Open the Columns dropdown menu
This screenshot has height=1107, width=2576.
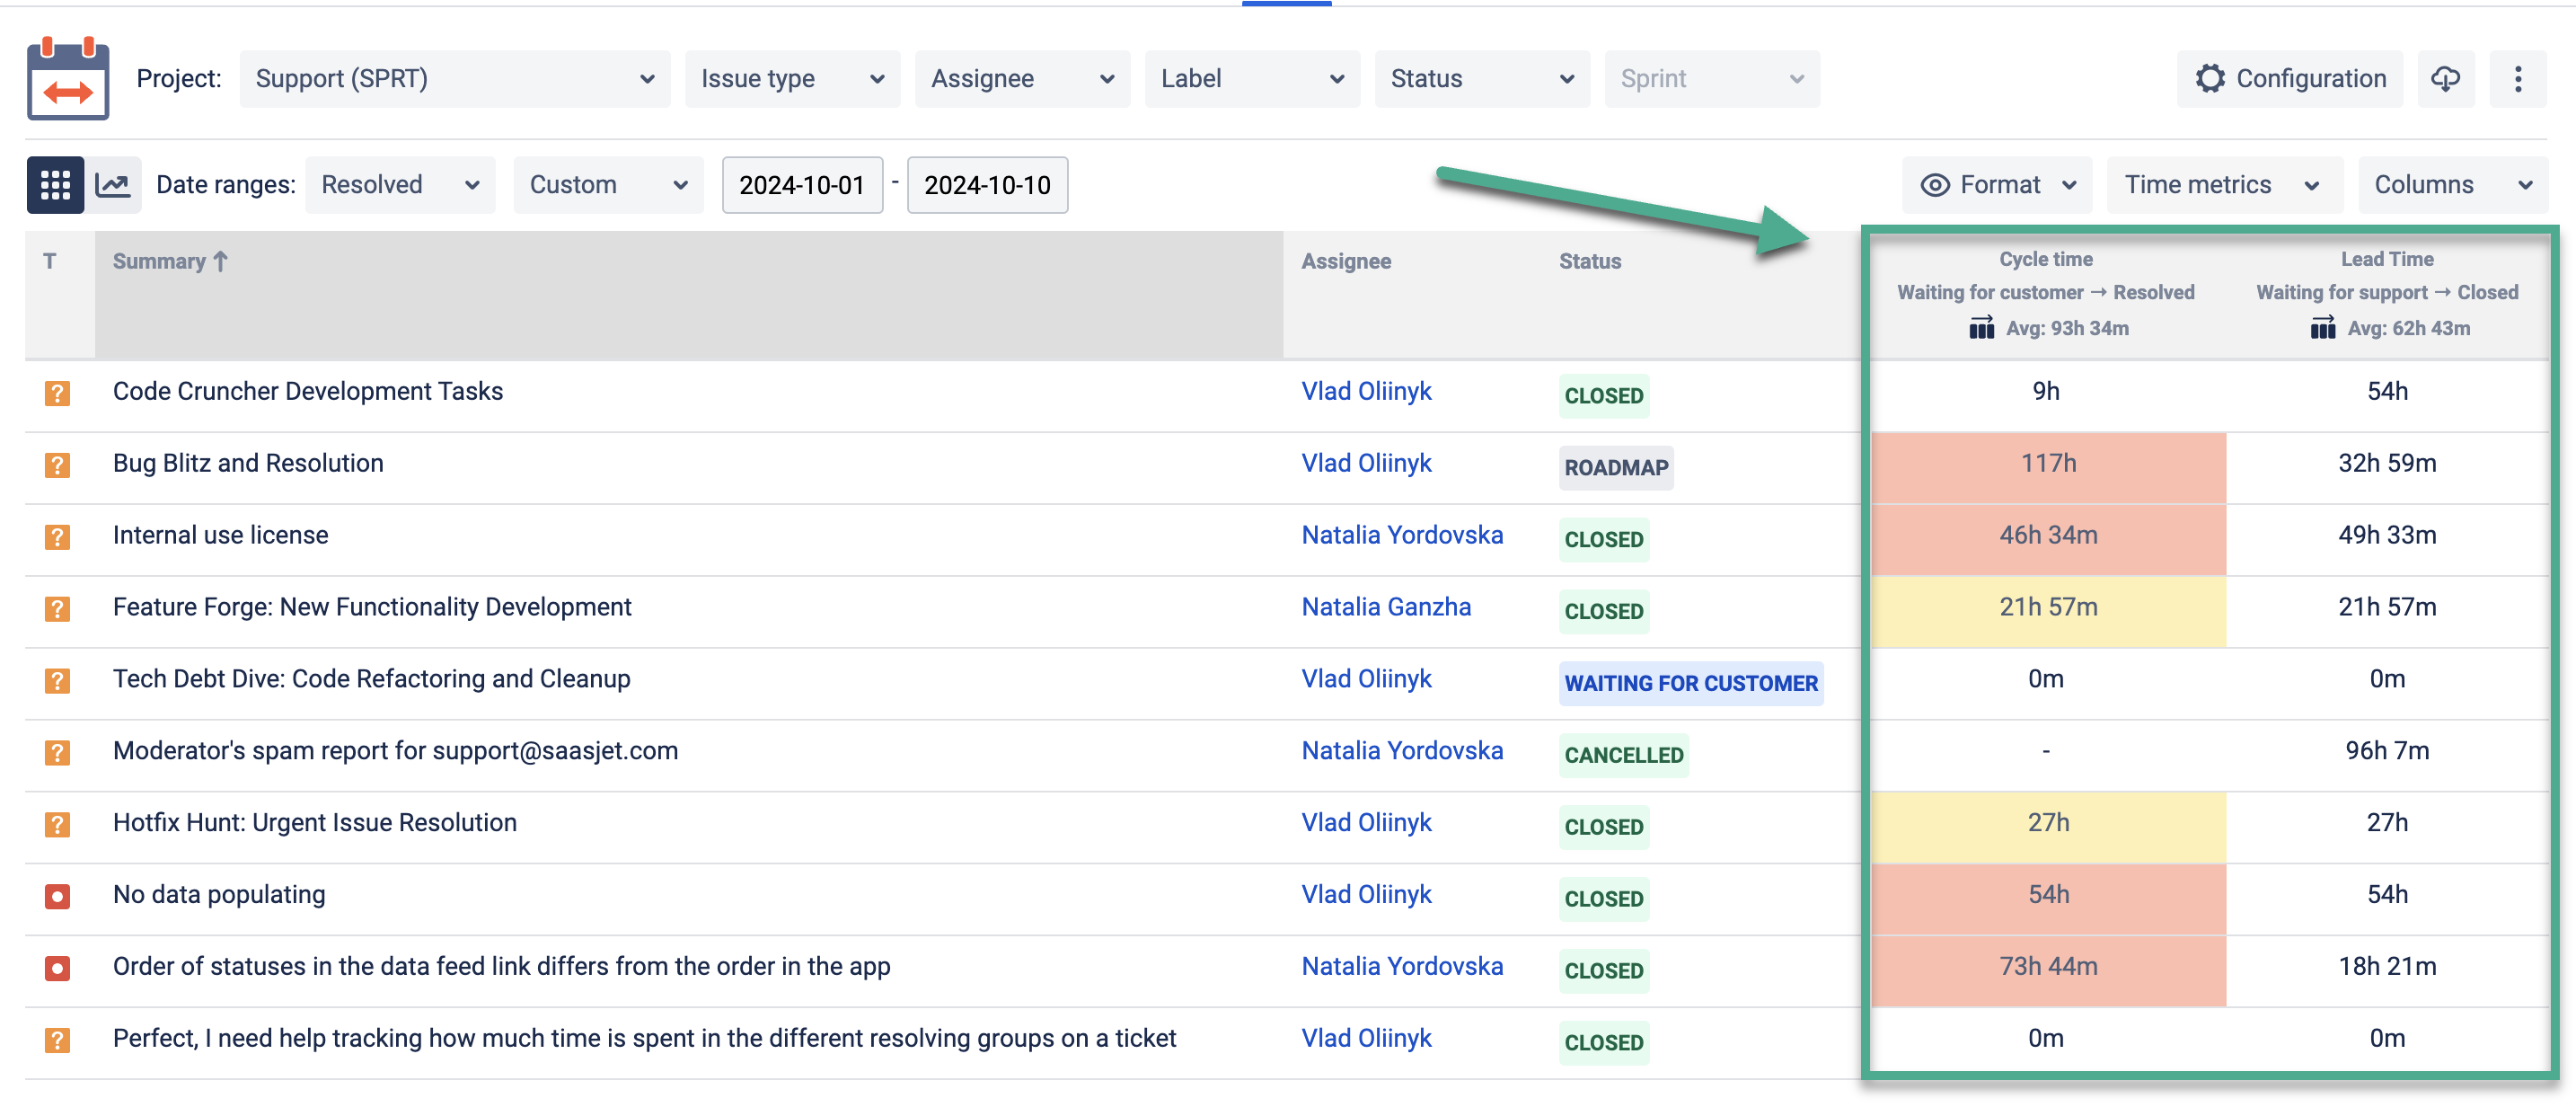pyautogui.click(x=2451, y=185)
